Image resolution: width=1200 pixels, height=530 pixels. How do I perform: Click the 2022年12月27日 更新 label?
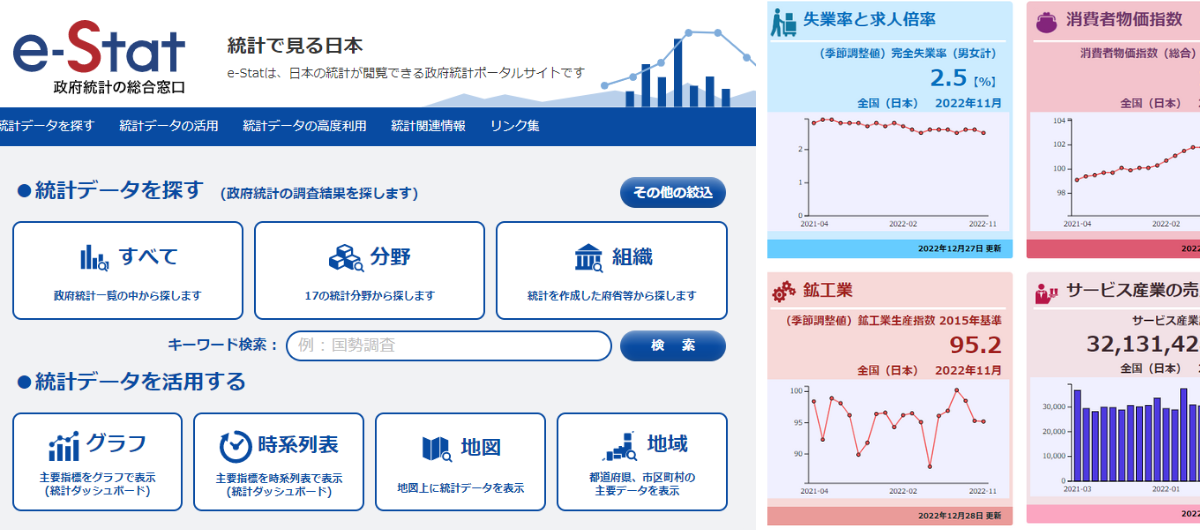coord(959,249)
